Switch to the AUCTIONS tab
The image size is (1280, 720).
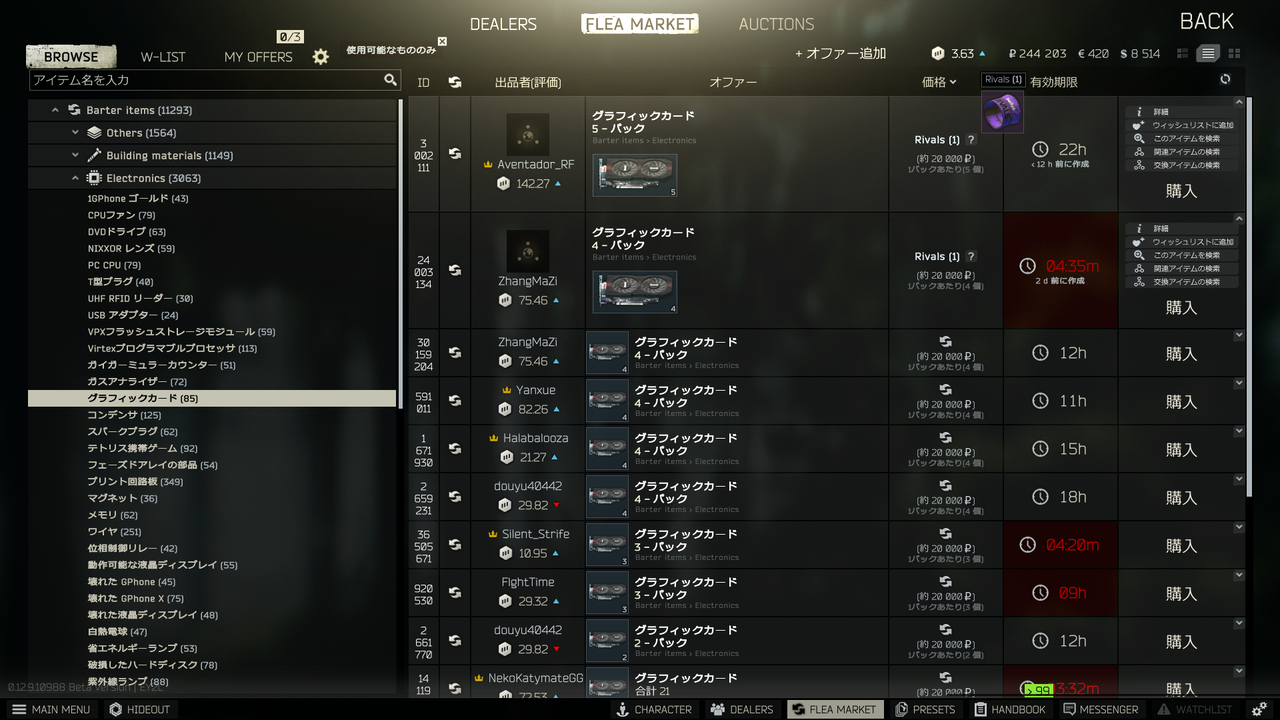coord(776,24)
